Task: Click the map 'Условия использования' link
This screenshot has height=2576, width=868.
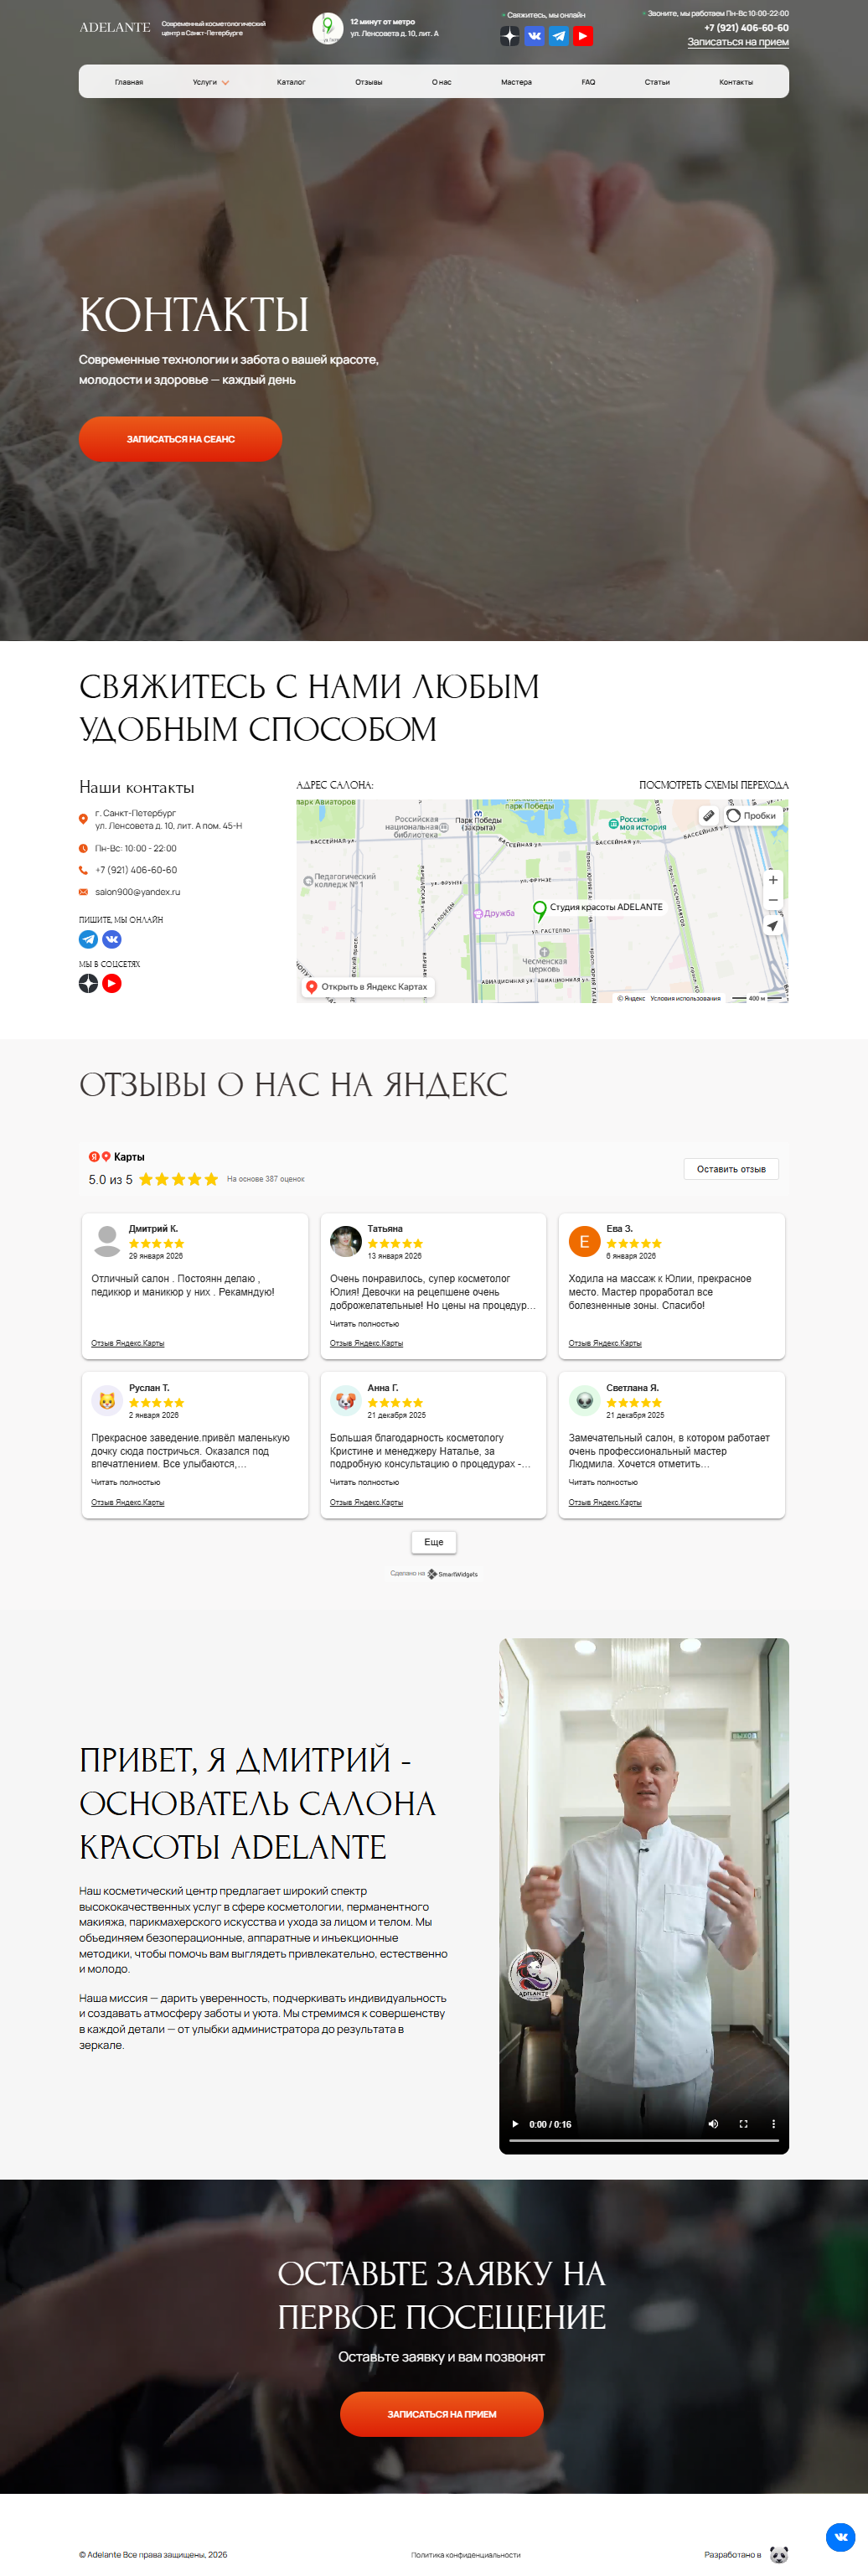Action: [685, 998]
